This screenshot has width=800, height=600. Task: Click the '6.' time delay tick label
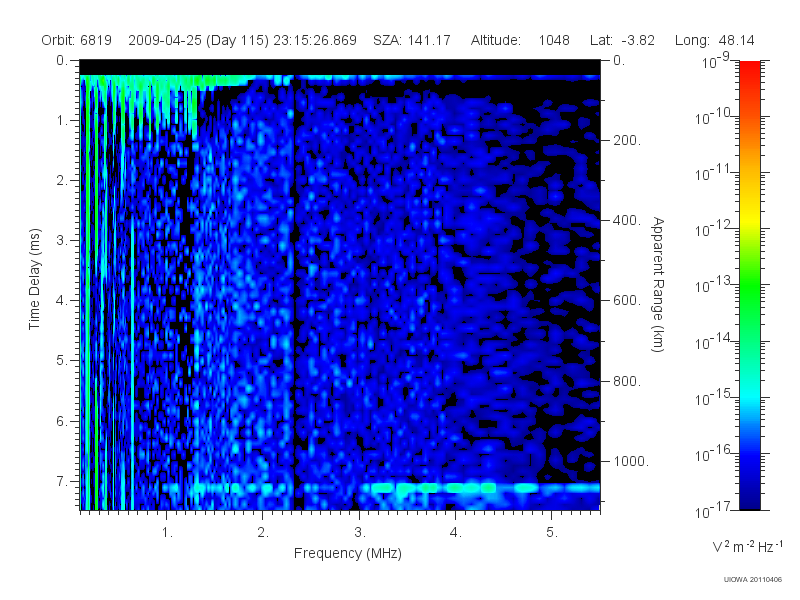point(62,421)
